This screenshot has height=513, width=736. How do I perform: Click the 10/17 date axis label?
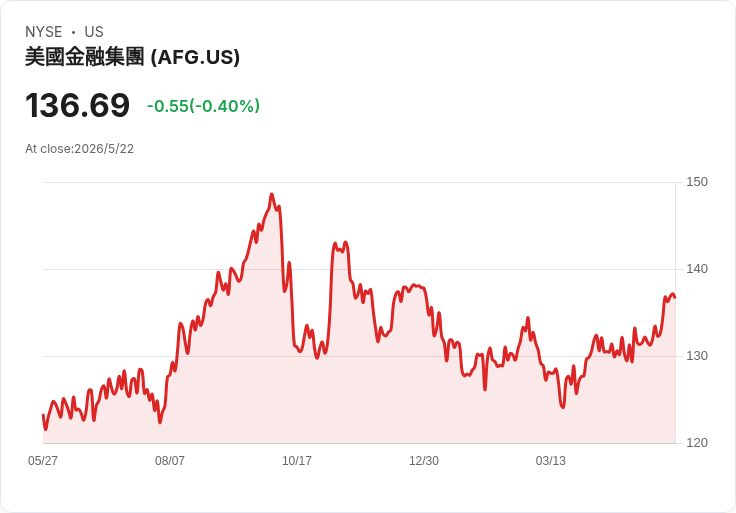297,460
